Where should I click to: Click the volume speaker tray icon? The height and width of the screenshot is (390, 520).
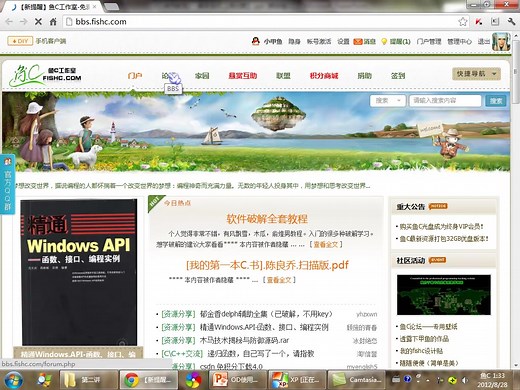464,380
